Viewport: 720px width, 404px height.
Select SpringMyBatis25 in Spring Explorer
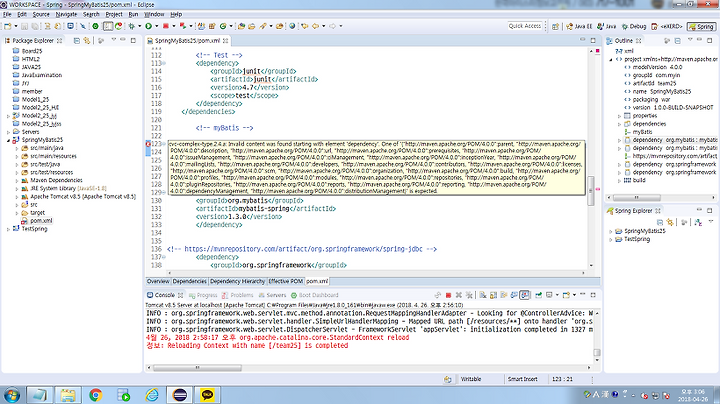644,231
